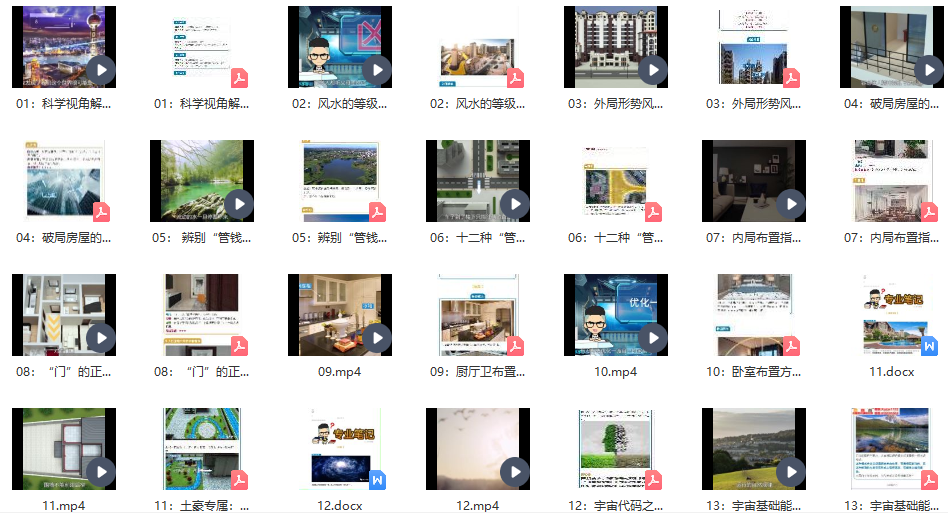Select the 02：风水的等级 PDF thumbnail
The height and width of the screenshot is (515, 948).
coord(478,47)
